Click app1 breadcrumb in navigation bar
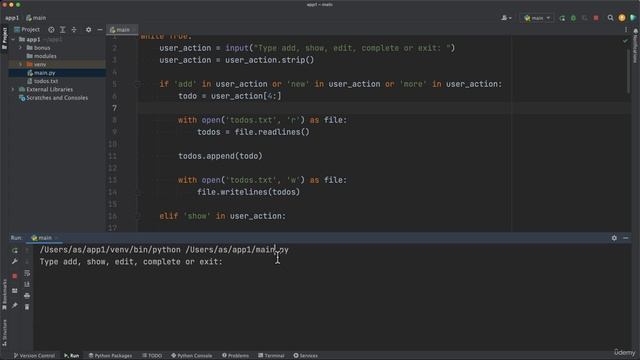Screen dimensions: 640x360 pos(12,18)
